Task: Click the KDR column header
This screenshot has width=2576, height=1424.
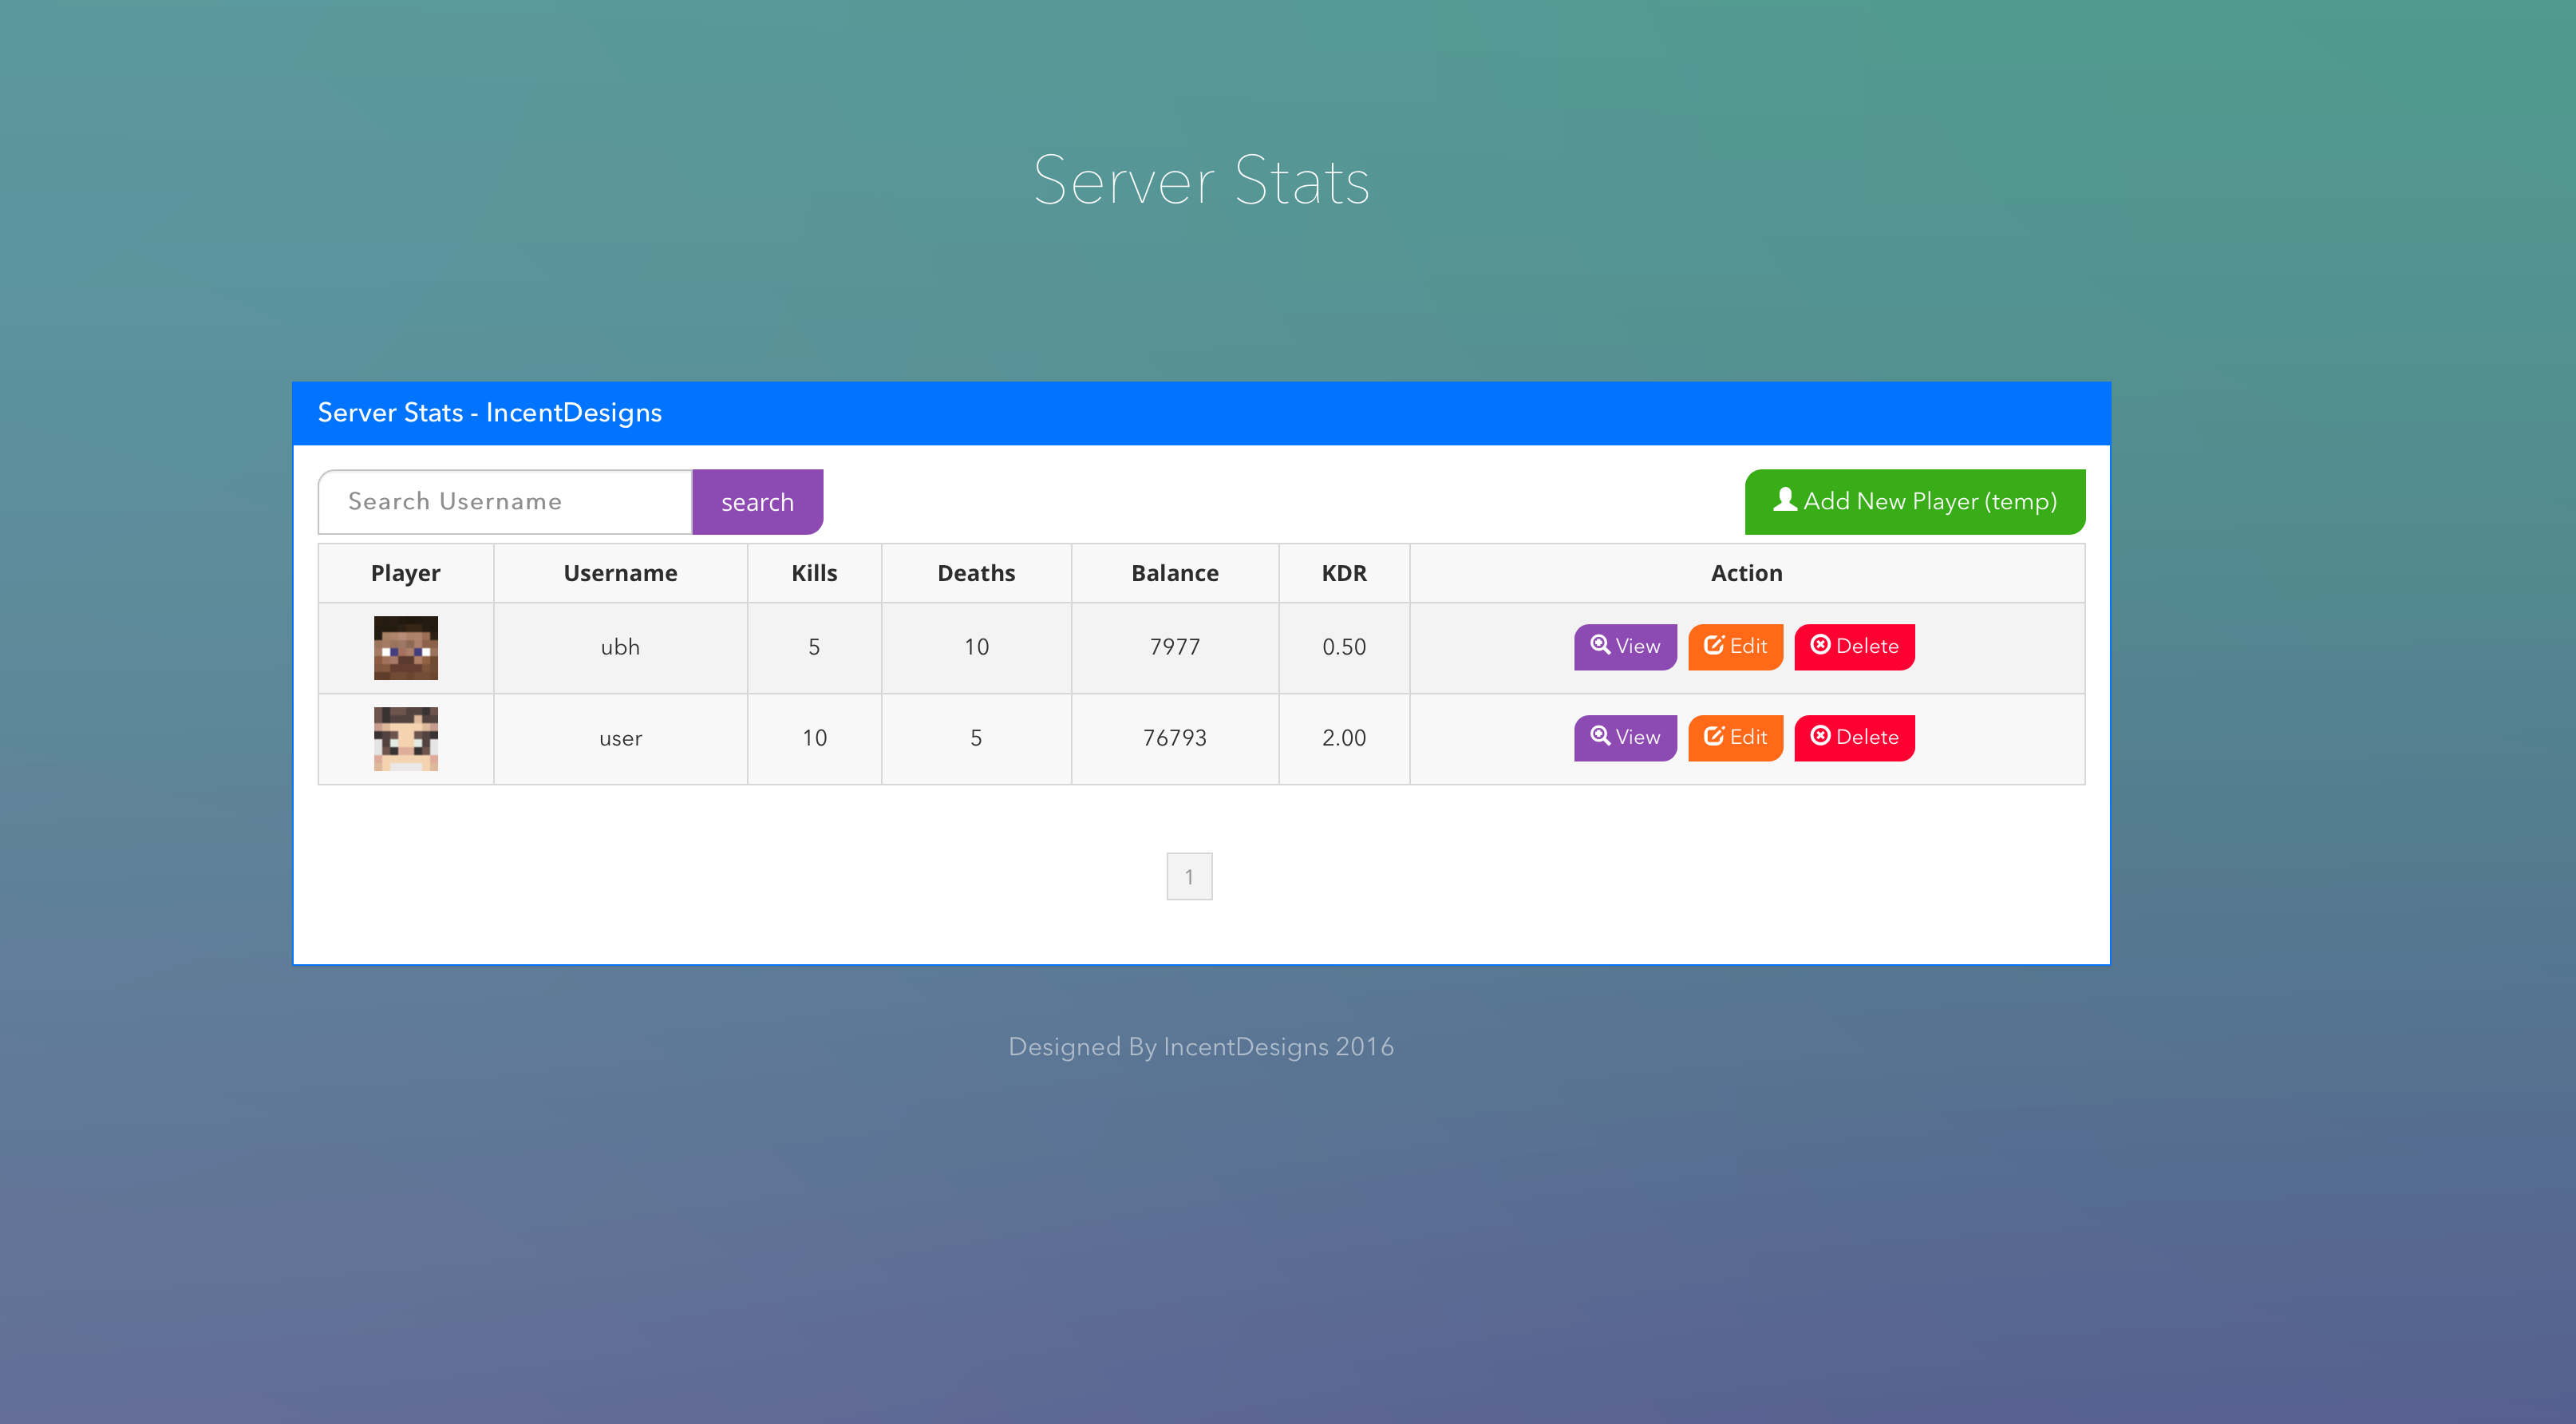Action: point(1344,573)
